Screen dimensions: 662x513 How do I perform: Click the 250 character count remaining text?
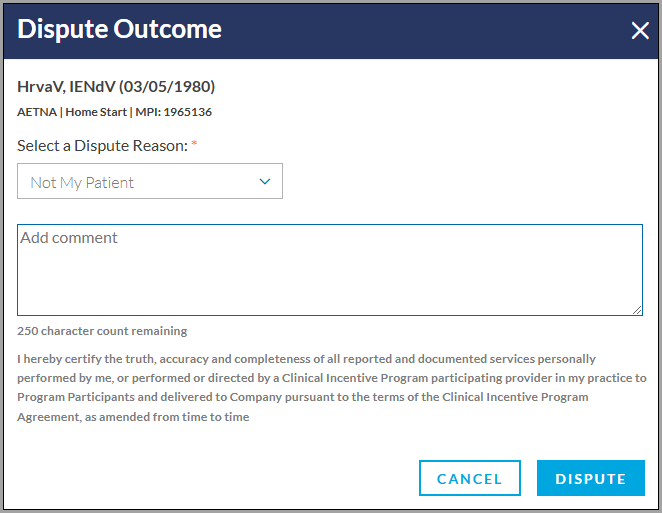coord(102,331)
